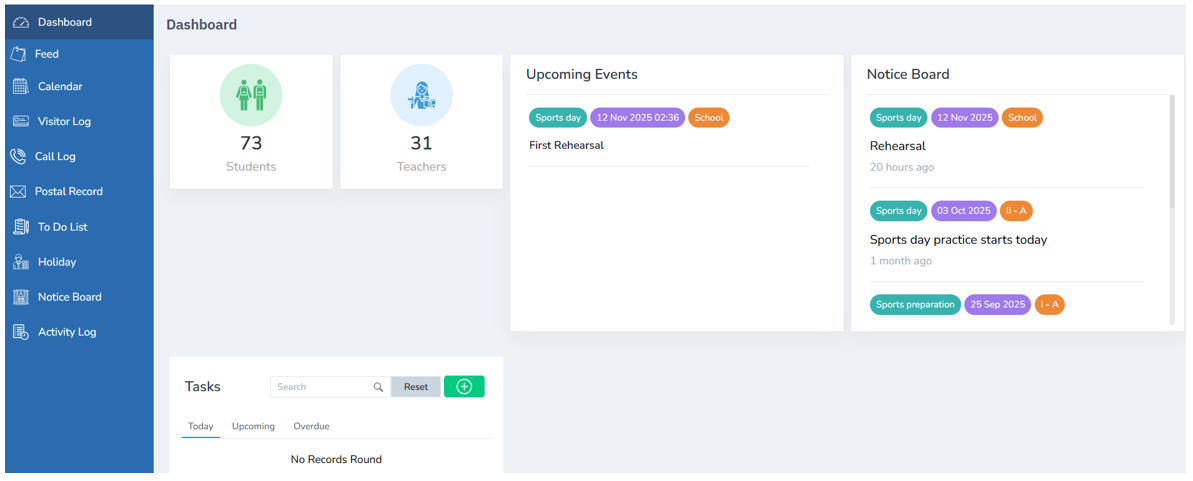Click the Sports preparation tag

[x=915, y=304]
